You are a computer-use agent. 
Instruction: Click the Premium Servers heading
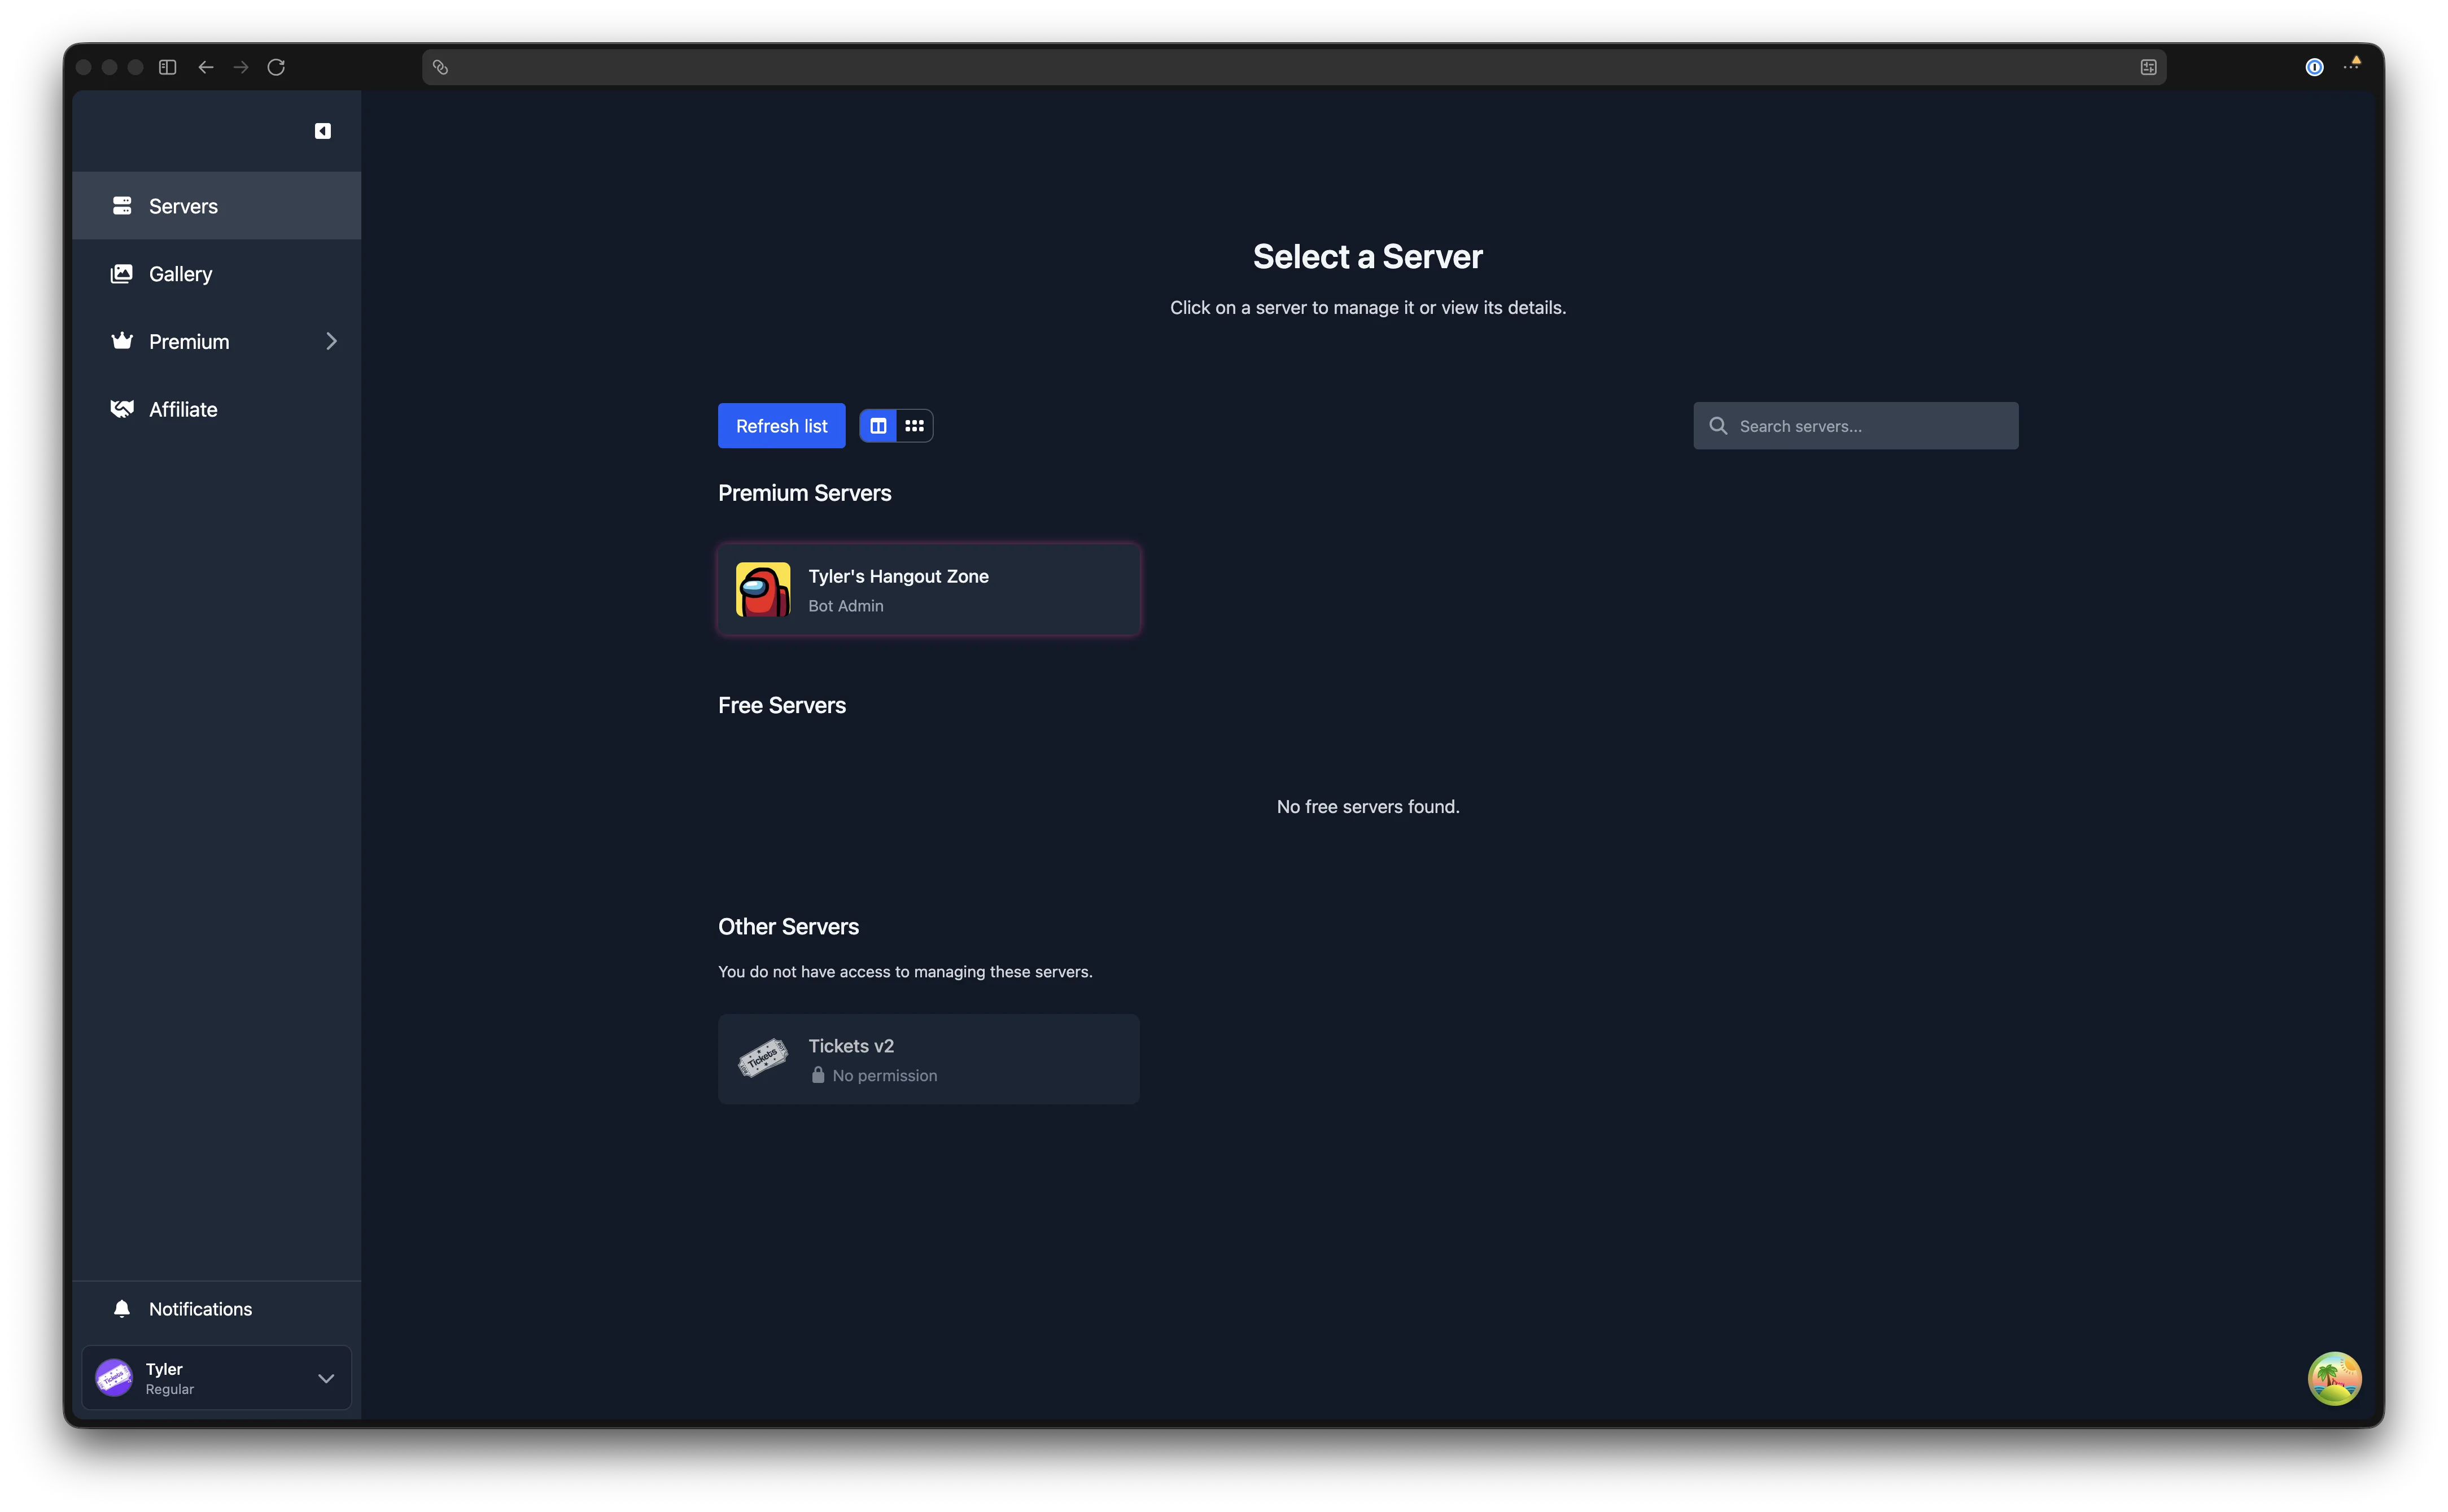click(x=804, y=493)
